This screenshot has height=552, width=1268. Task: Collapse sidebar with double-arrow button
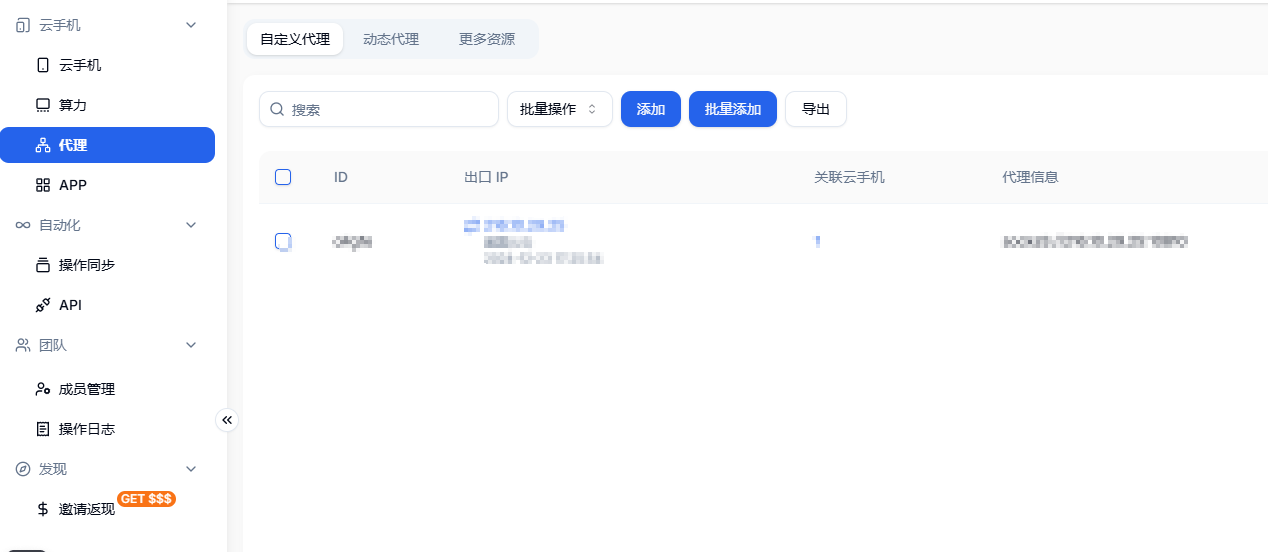coord(227,420)
